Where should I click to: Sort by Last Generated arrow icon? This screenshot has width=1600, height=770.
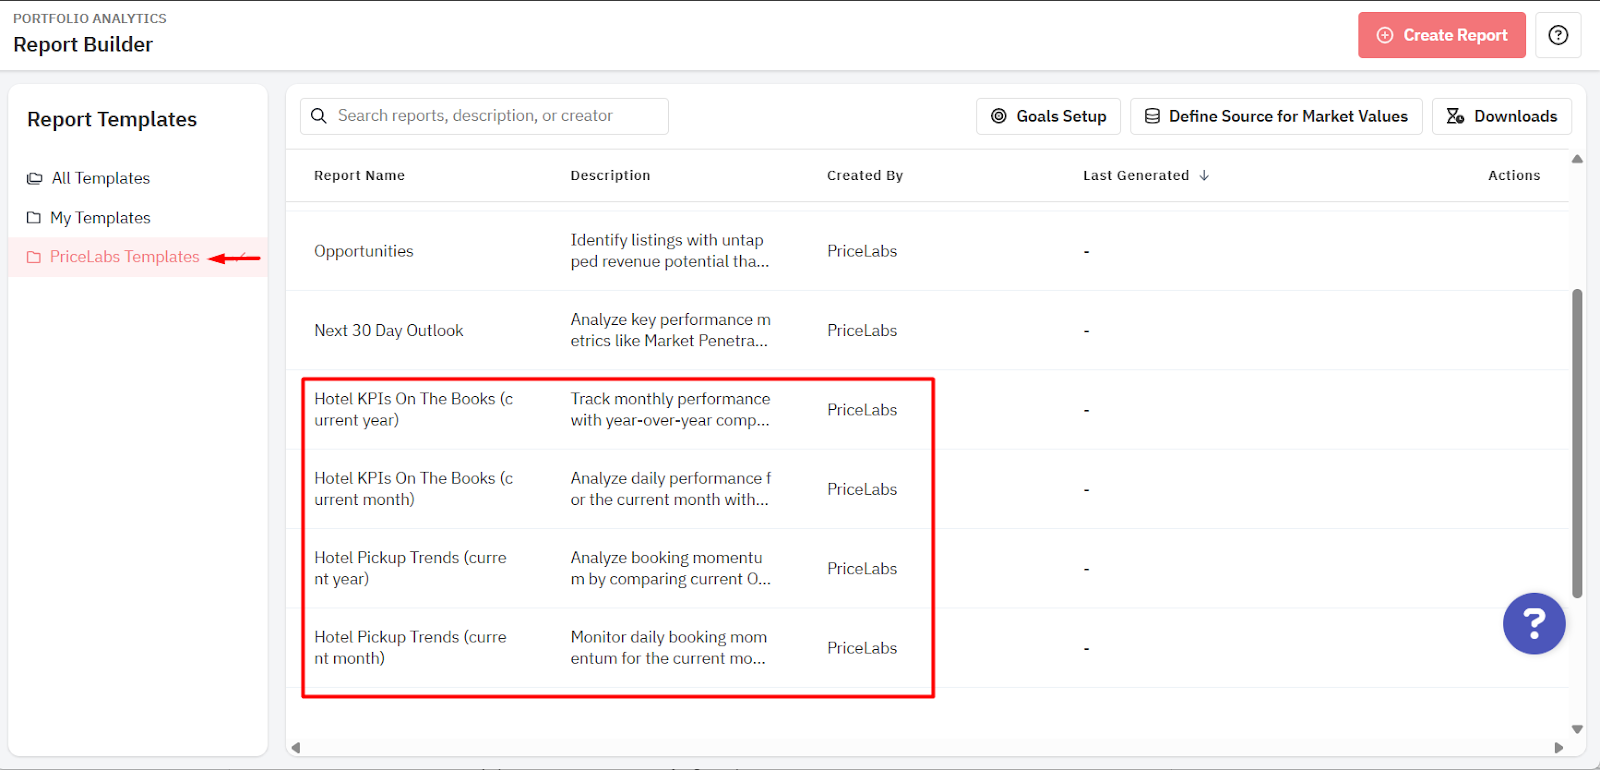pos(1204,175)
